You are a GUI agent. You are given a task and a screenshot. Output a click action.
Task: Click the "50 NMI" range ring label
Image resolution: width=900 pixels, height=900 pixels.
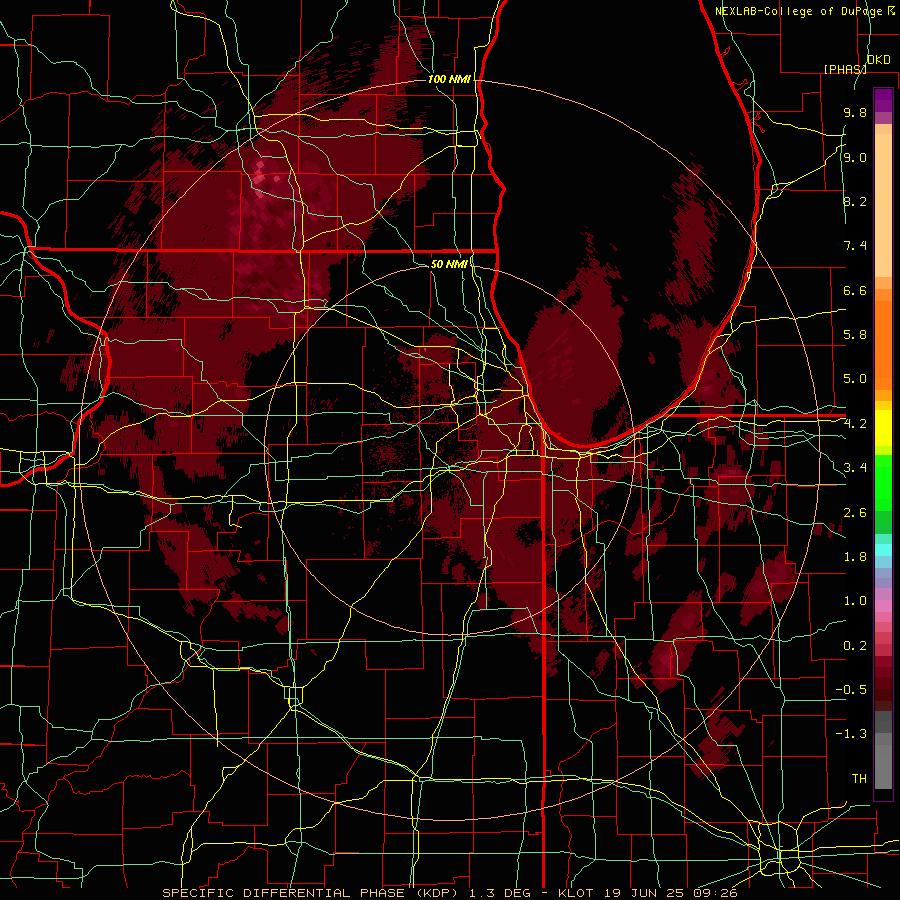click(449, 264)
